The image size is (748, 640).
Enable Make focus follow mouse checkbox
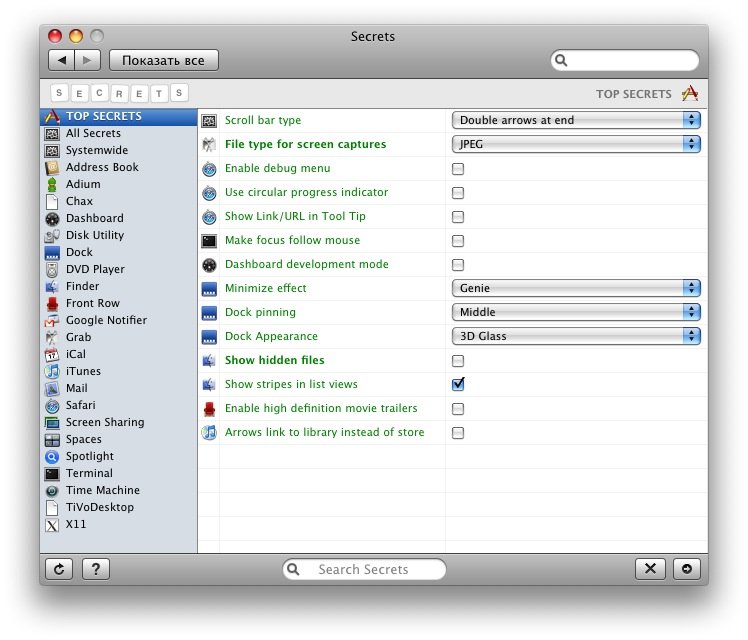[458, 241]
